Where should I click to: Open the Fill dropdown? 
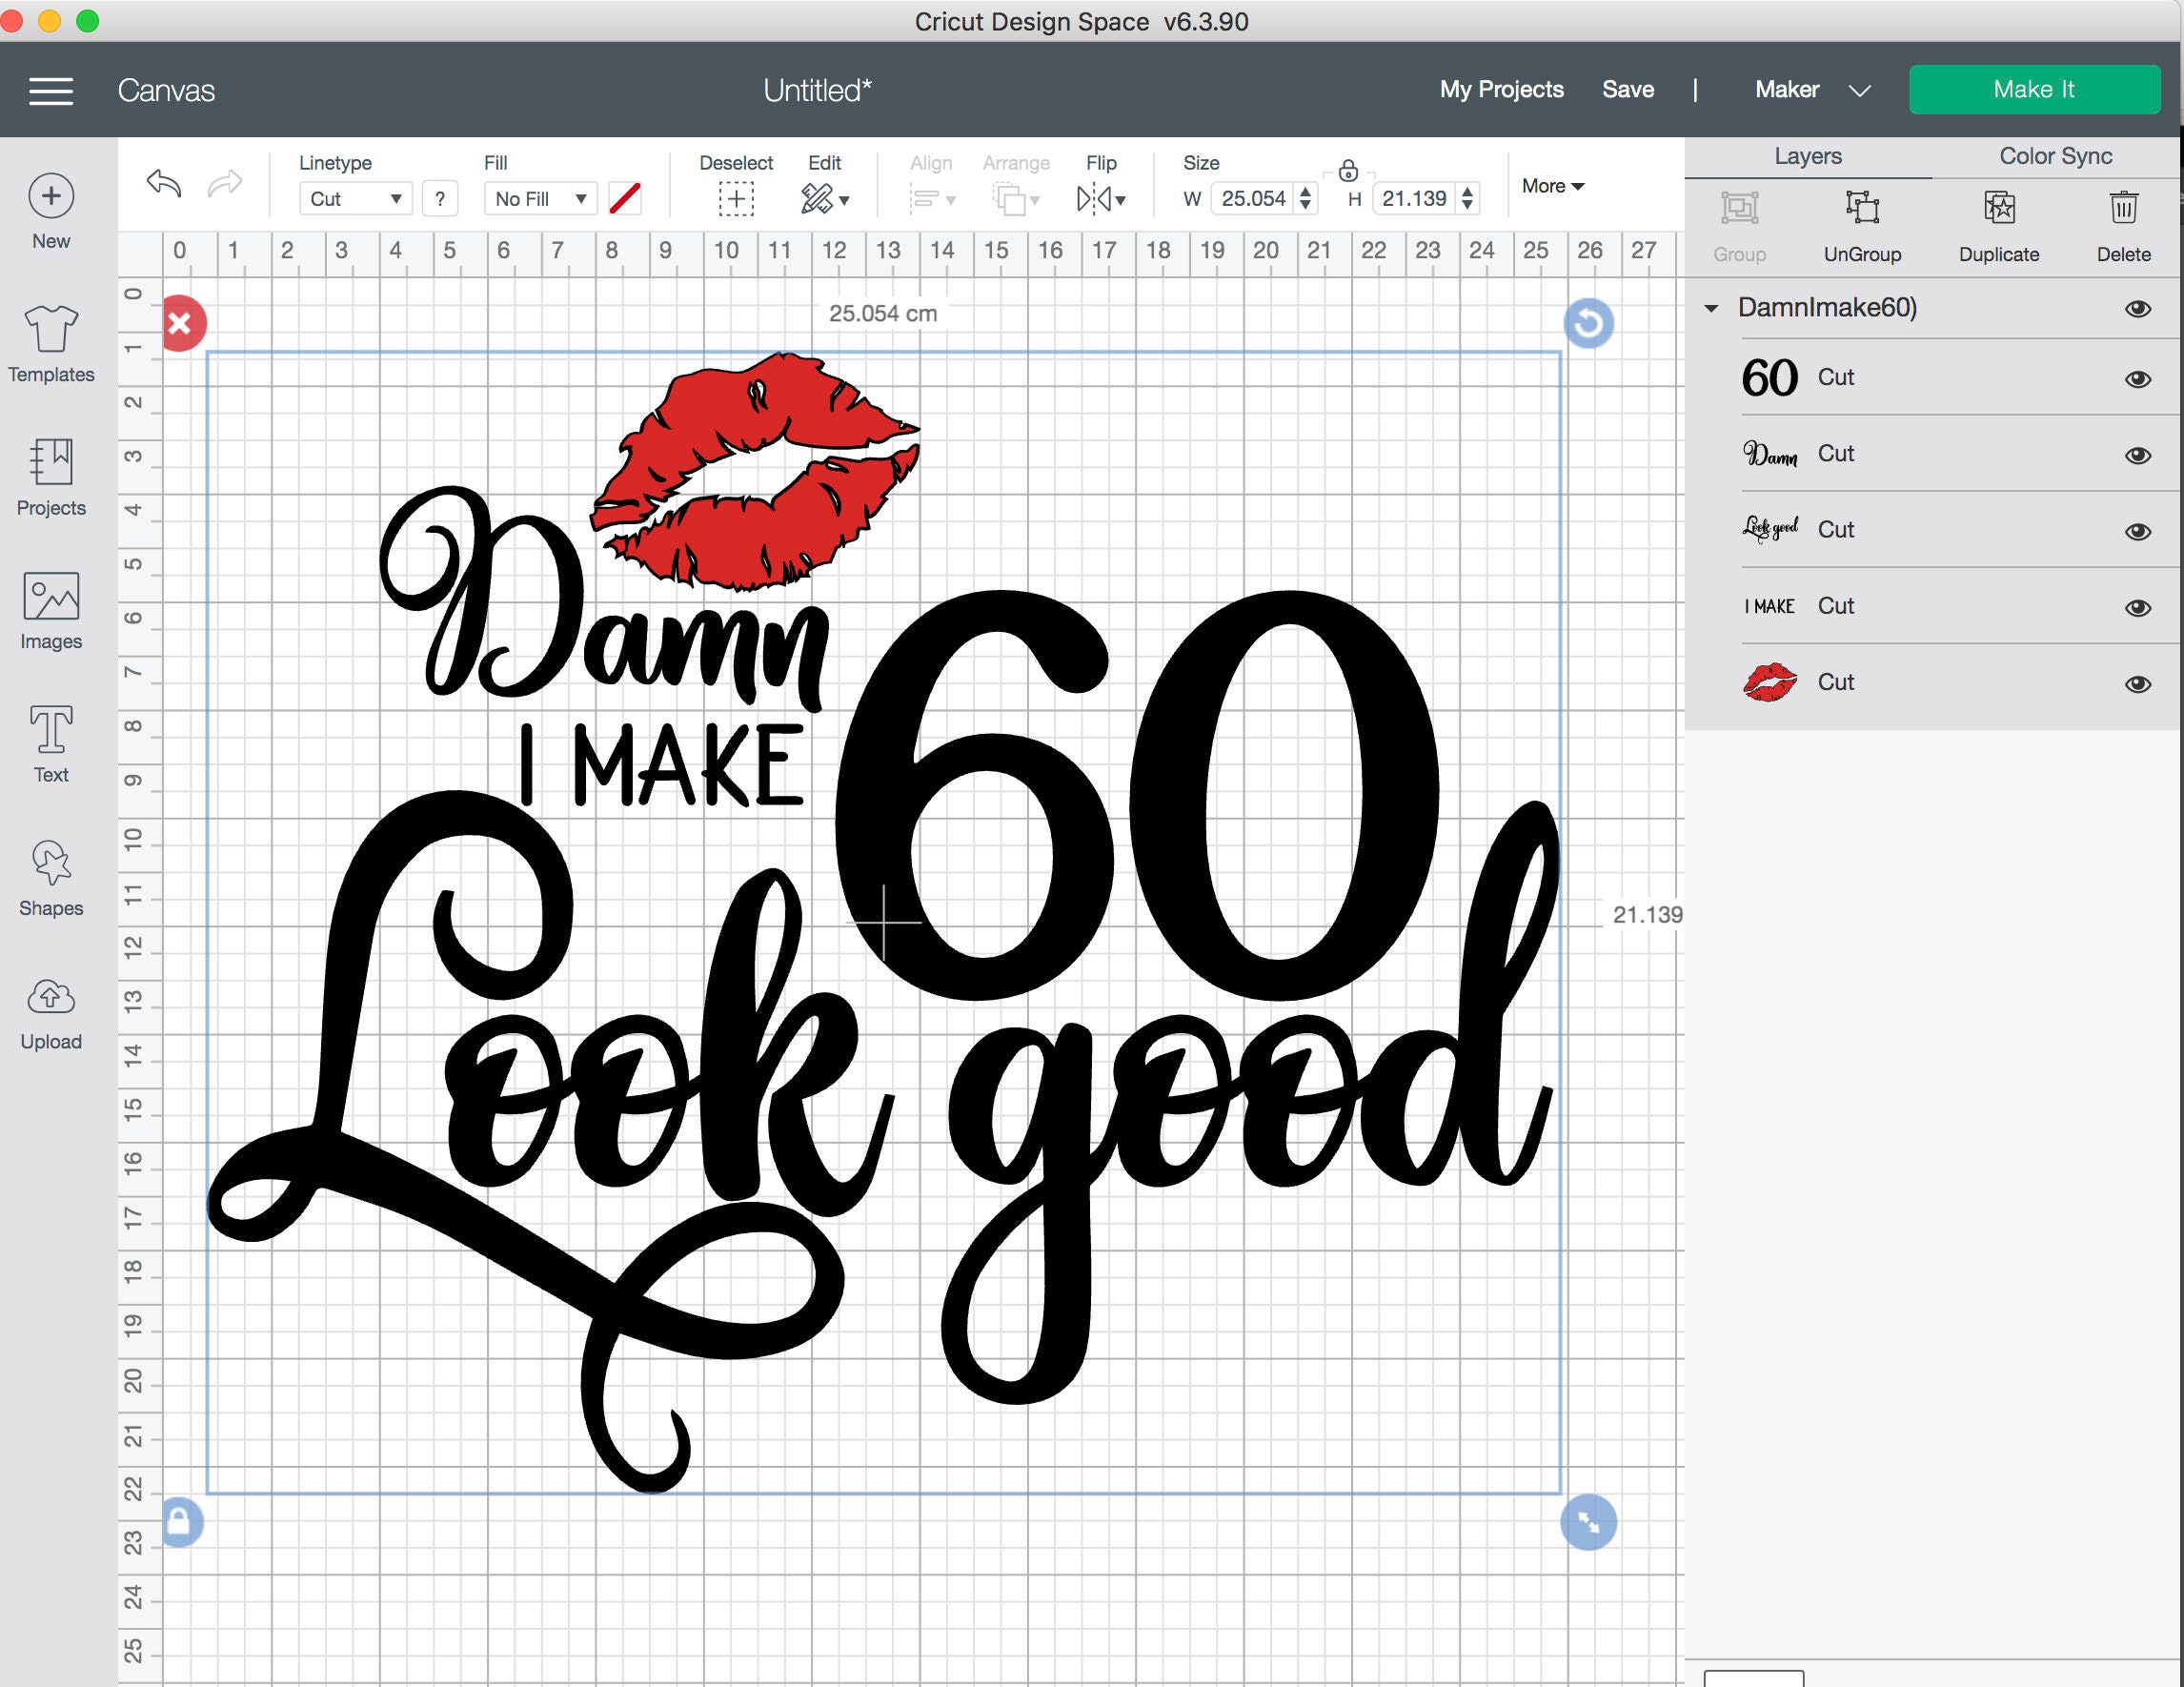540,198
